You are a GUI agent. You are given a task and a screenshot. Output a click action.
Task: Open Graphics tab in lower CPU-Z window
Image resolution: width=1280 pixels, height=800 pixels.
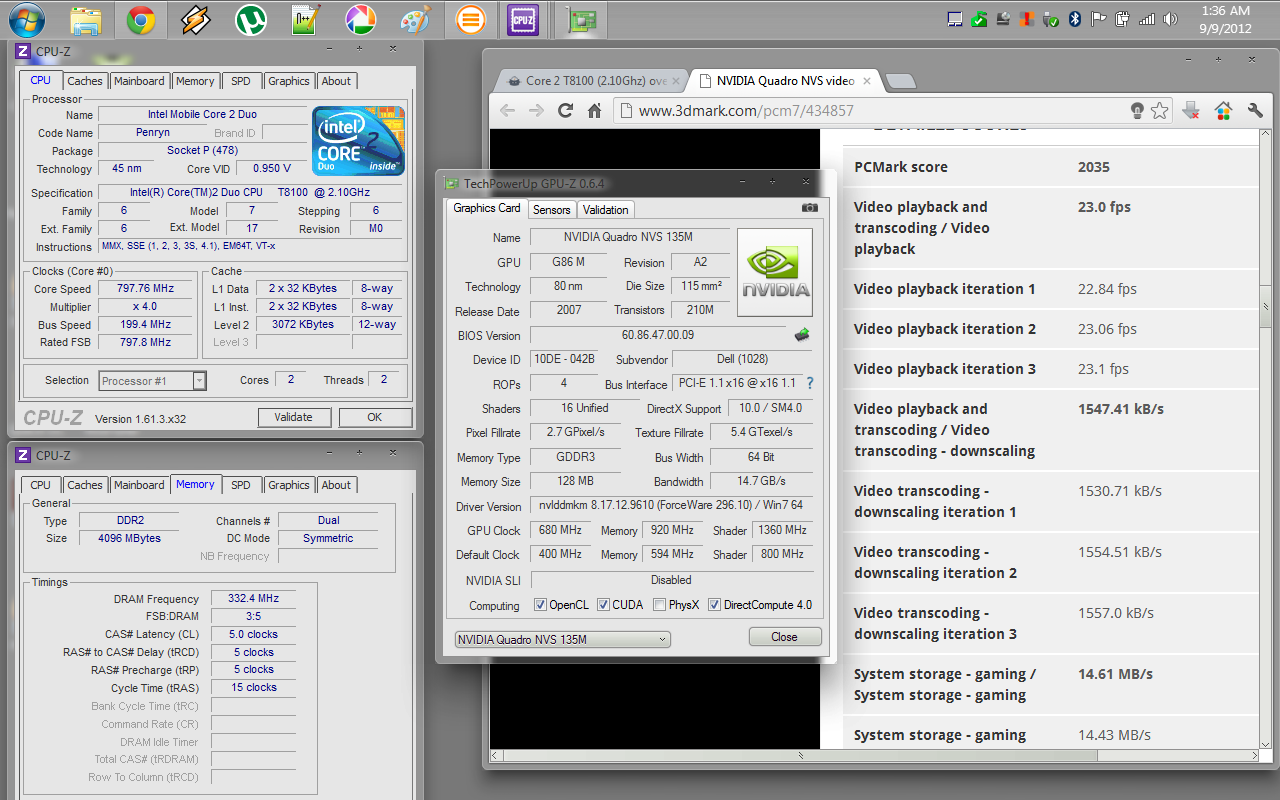(x=289, y=485)
